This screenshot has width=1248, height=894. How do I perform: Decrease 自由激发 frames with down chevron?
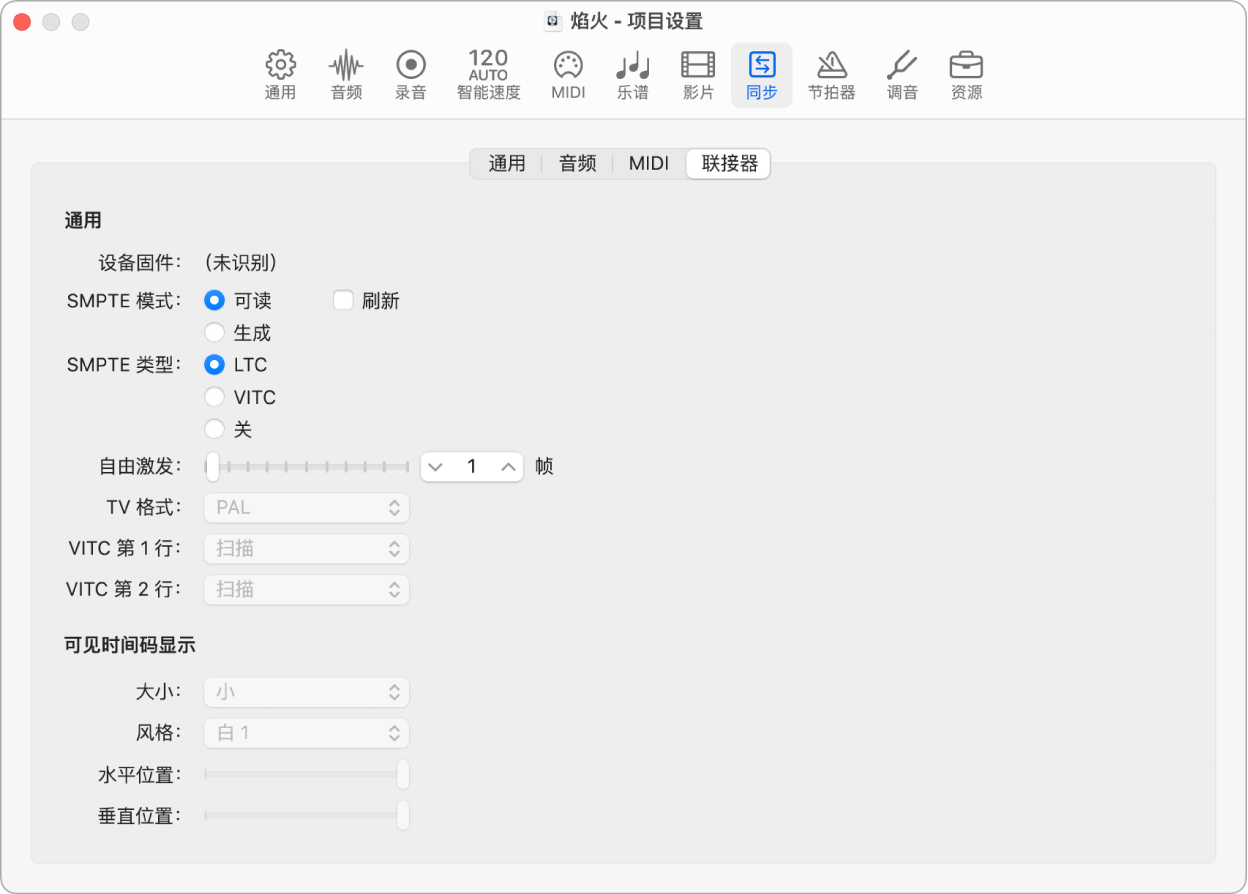coord(435,466)
